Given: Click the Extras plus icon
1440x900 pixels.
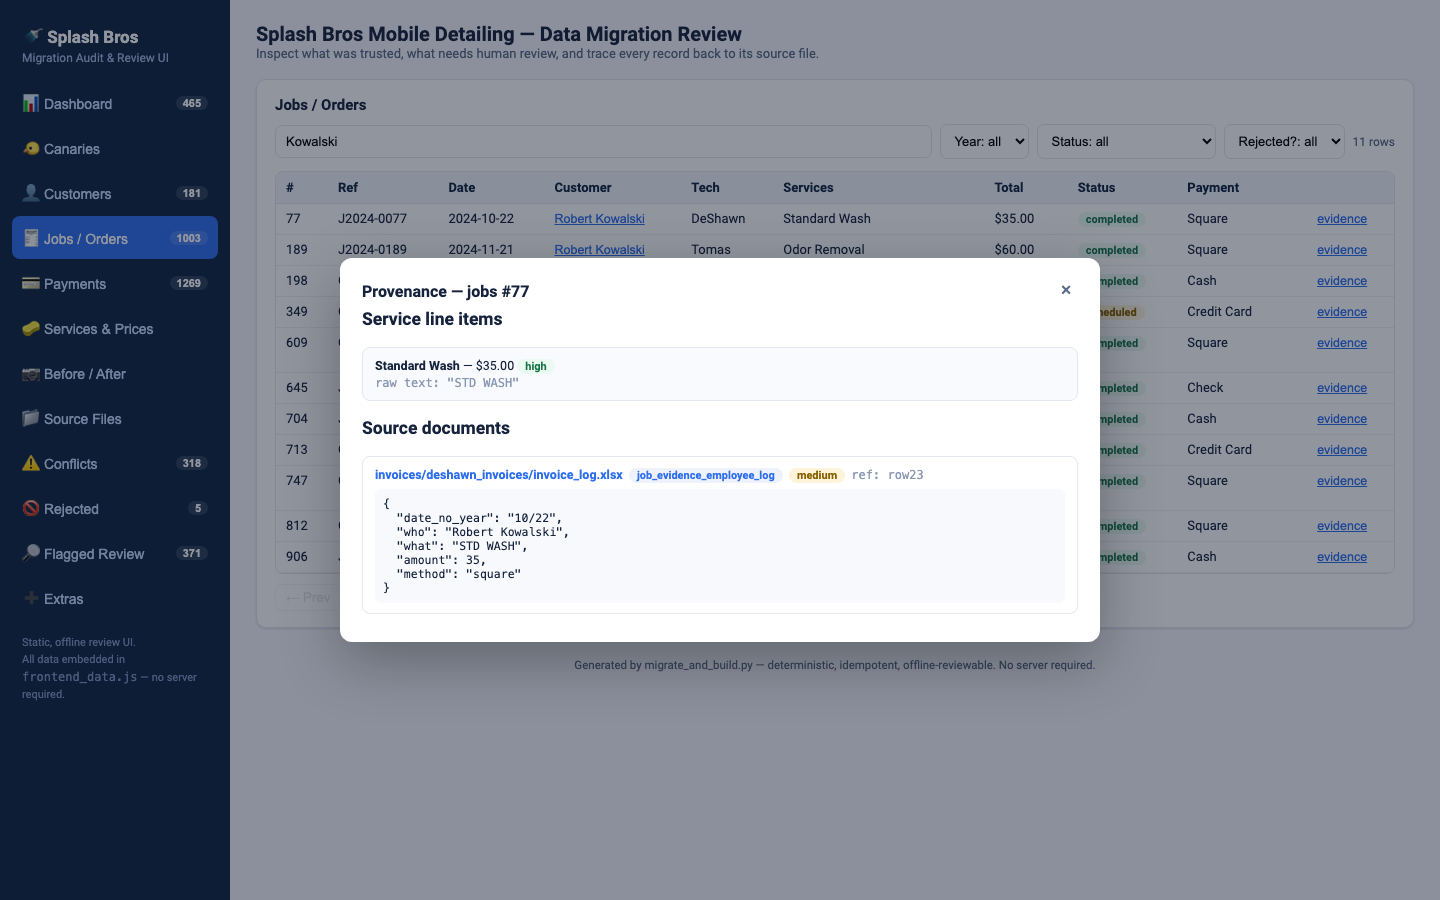Looking at the screenshot, I should tap(31, 599).
